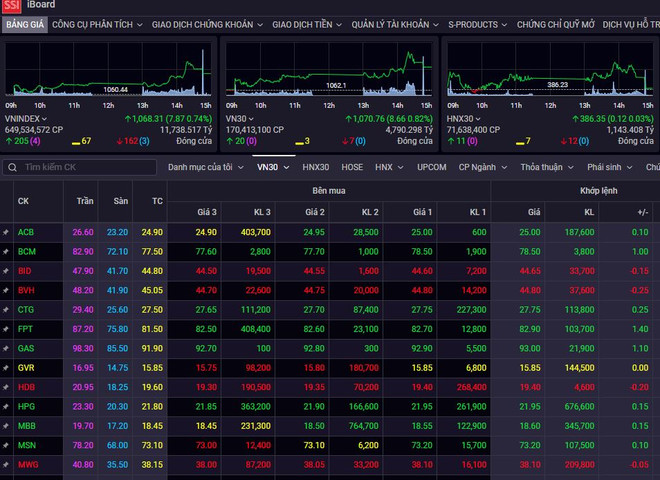Viewport: 660px width, 480px height.
Task: Pin the GVR stock row
Action: 6,368
